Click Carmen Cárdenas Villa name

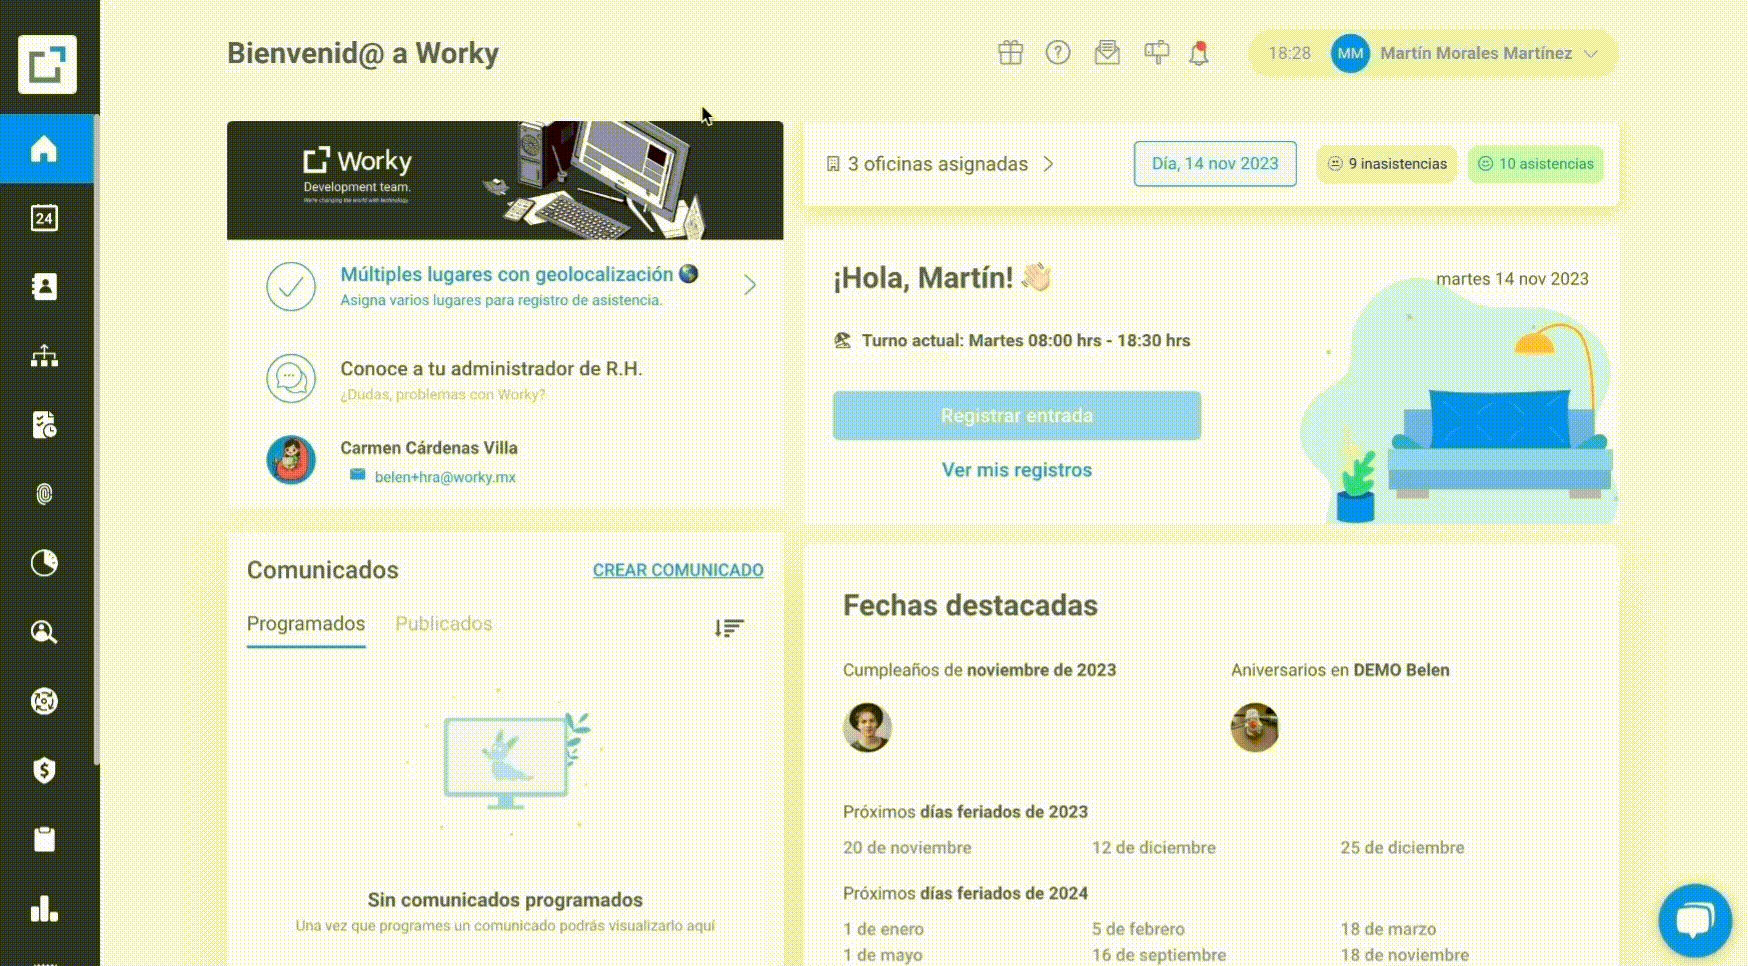(429, 448)
